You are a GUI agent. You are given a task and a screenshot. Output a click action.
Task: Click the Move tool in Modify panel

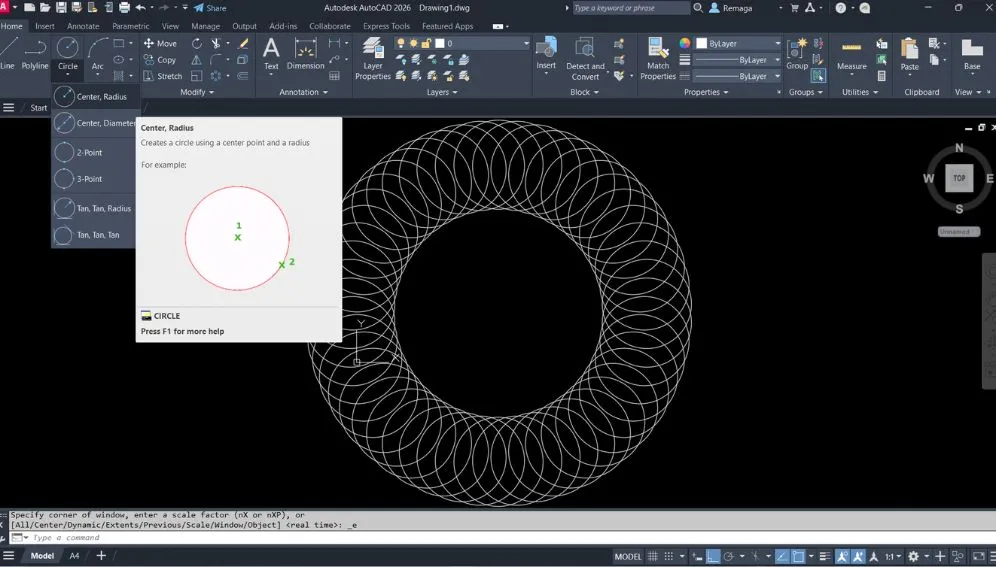159,43
